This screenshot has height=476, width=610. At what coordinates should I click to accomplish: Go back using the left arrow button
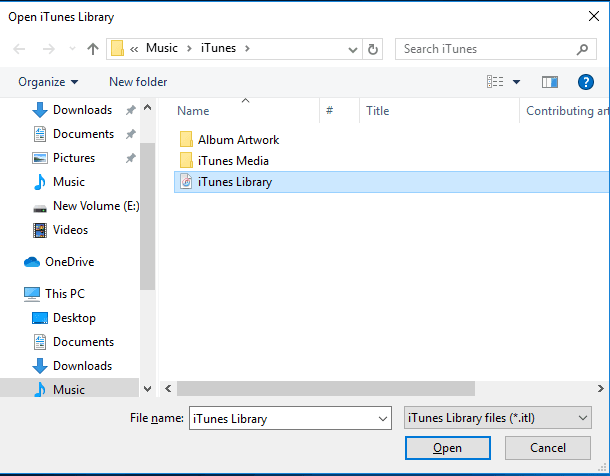point(19,49)
